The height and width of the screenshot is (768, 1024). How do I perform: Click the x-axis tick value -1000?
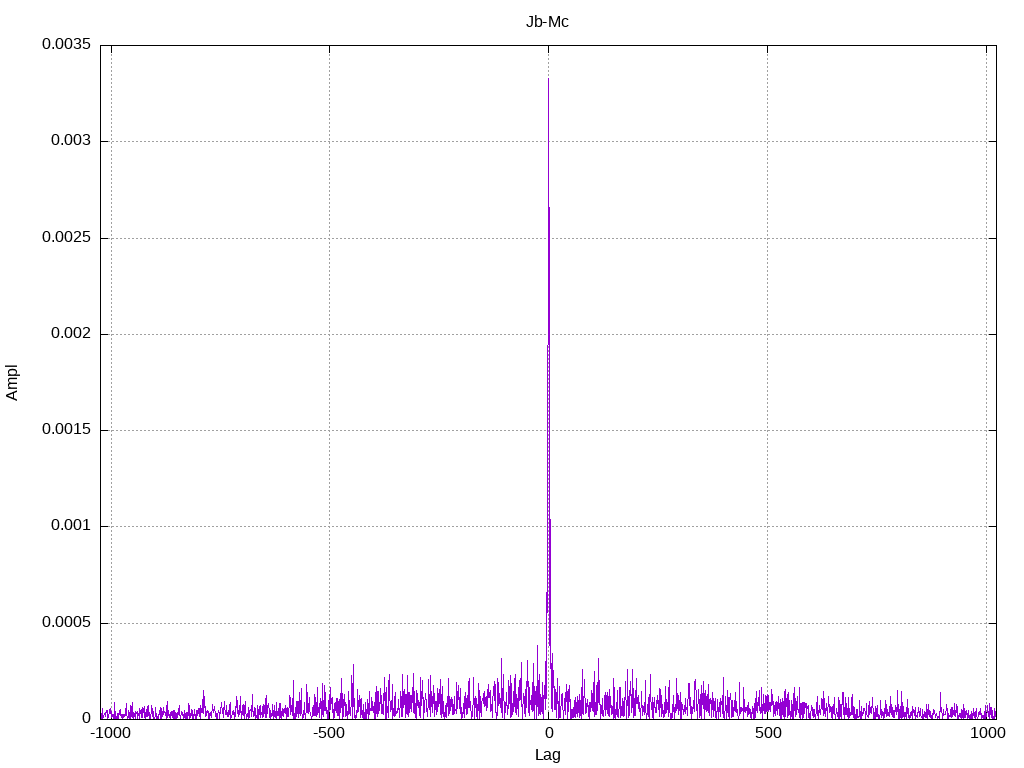pos(110,733)
